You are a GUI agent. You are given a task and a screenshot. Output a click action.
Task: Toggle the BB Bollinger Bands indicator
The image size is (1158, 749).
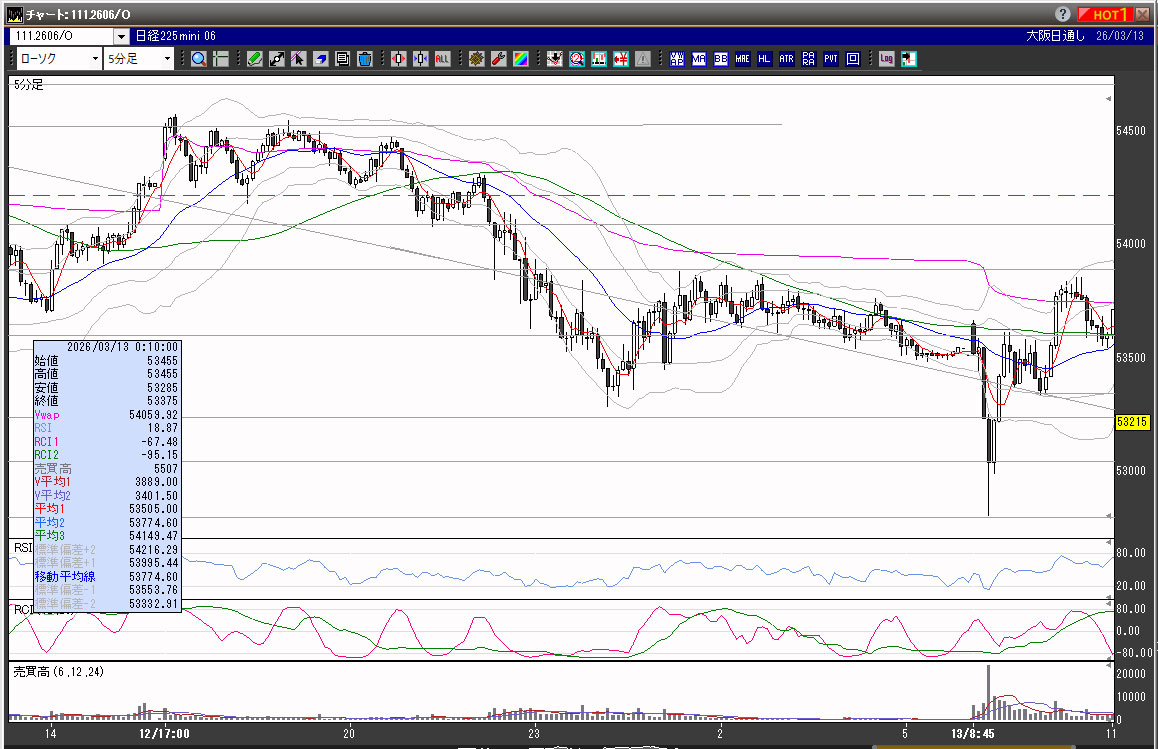[720, 59]
